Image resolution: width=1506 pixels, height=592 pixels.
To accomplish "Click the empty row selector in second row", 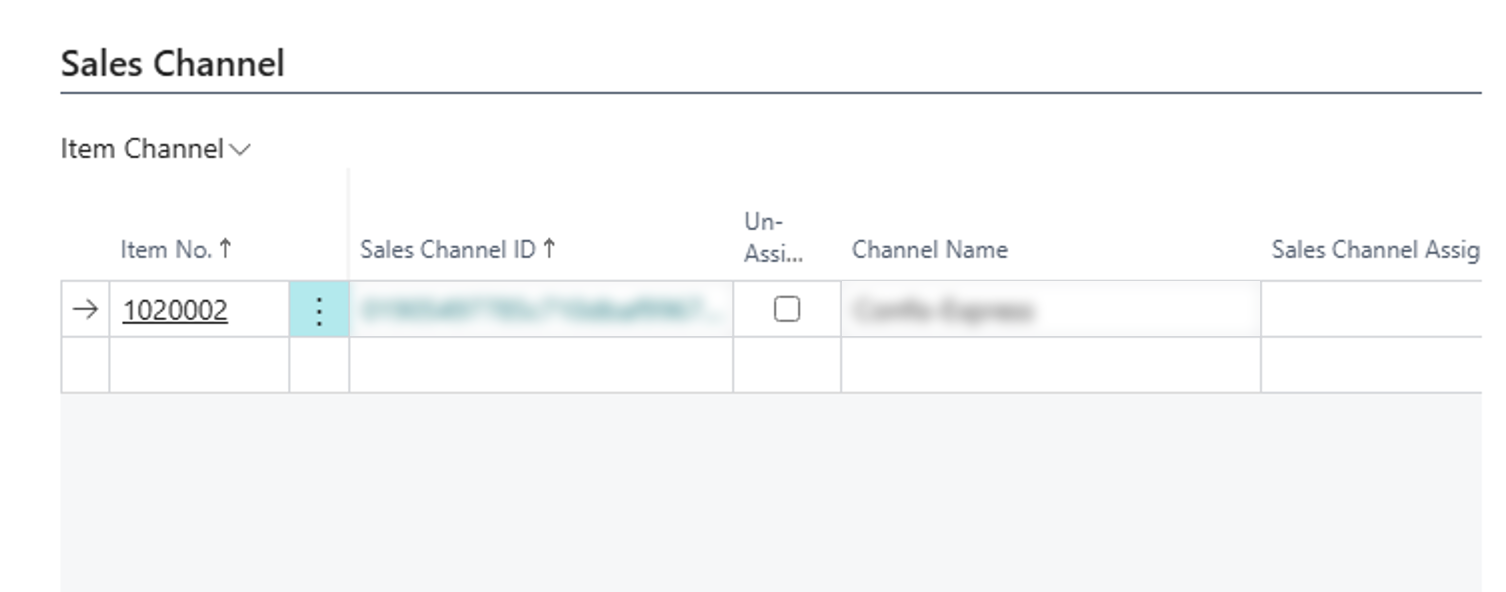I will [x=86, y=365].
